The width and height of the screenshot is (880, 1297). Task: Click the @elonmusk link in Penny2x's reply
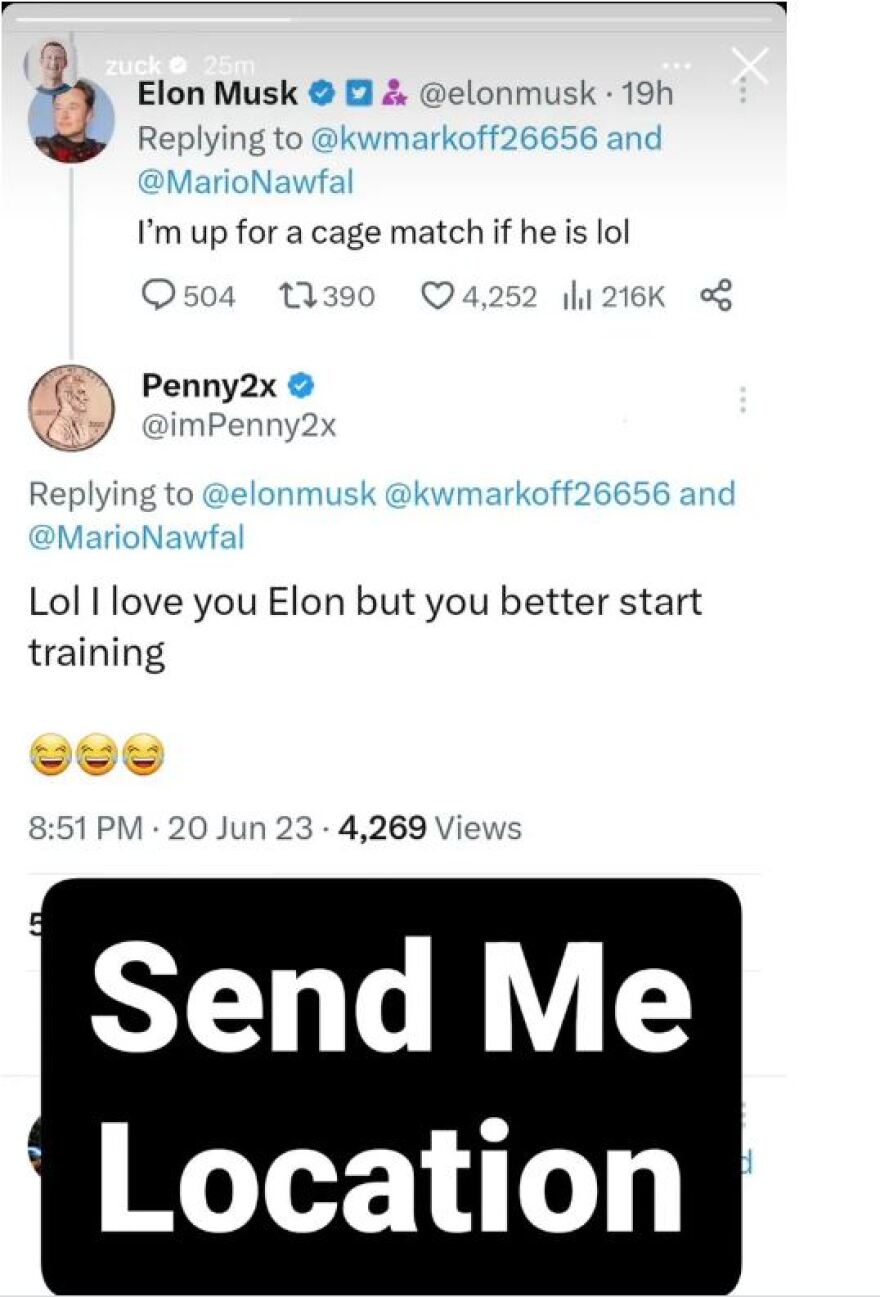[289, 494]
